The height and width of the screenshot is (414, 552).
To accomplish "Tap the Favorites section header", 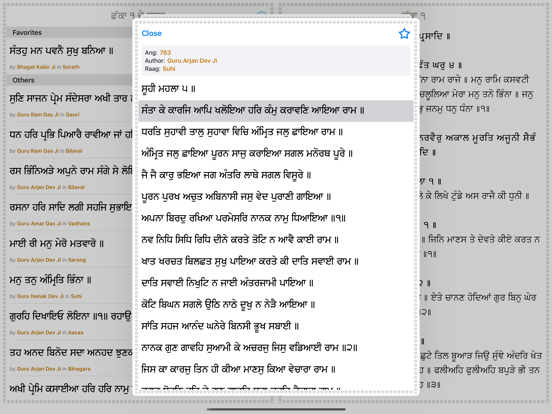I will [70, 32].
